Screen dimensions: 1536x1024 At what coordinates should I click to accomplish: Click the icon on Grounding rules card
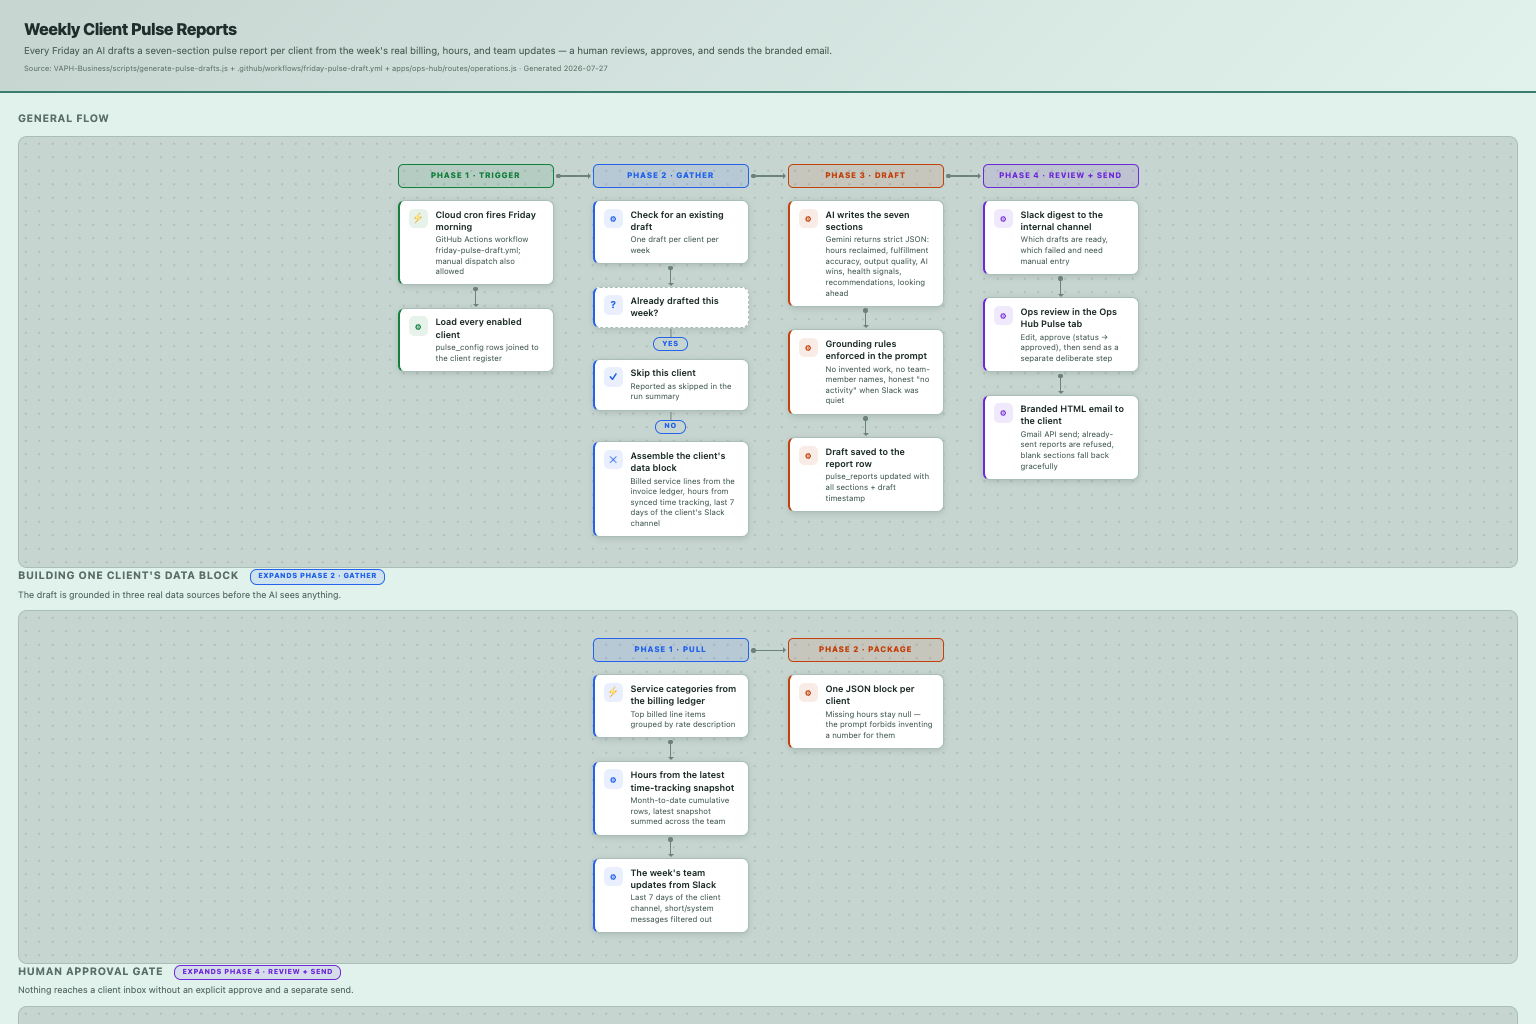pyautogui.click(x=808, y=347)
